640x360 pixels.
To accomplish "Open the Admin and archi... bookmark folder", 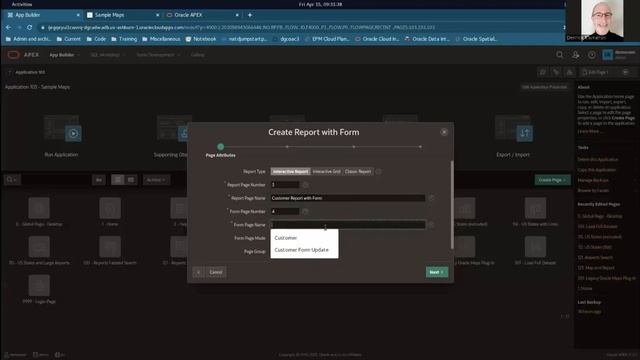I will click(28, 39).
